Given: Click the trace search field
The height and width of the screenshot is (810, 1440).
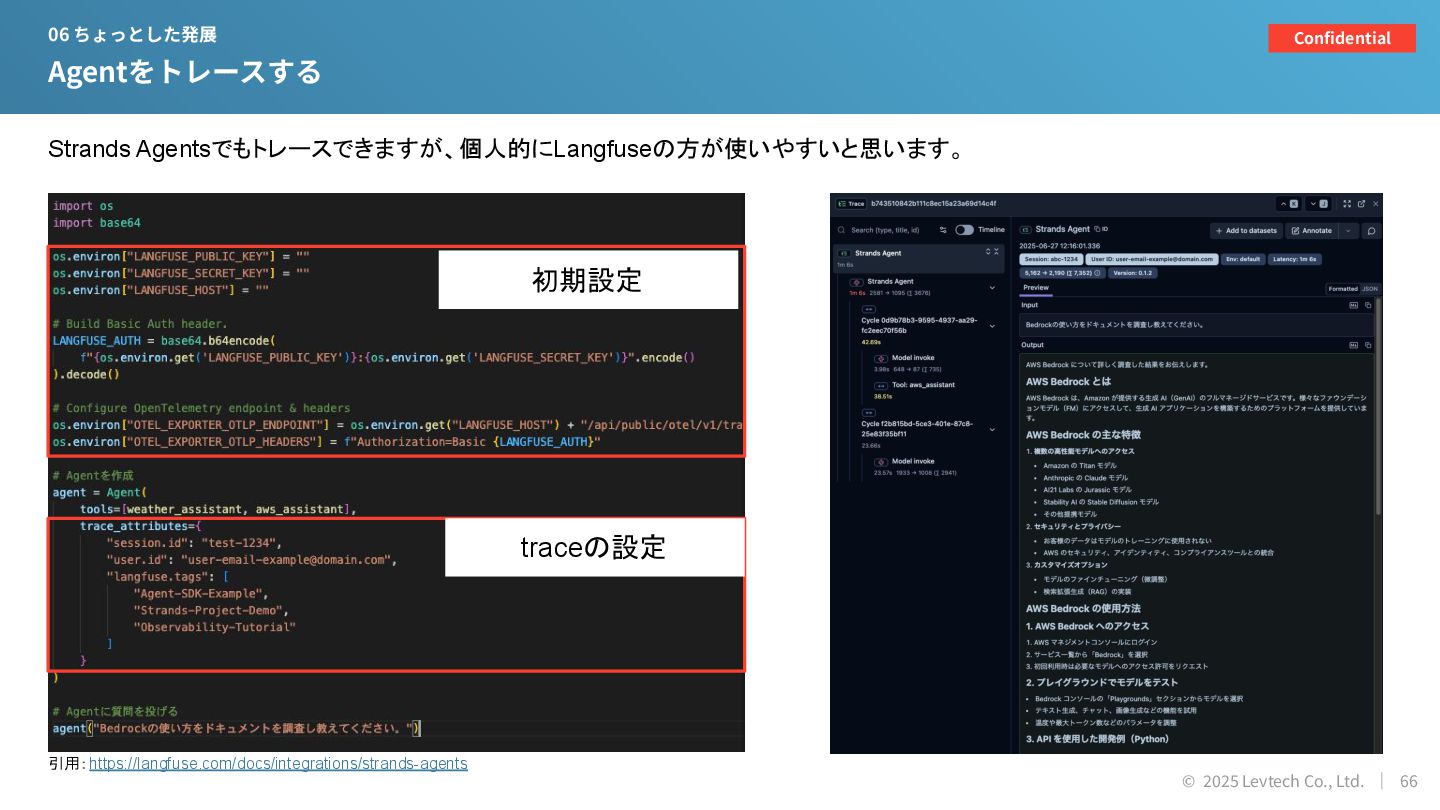Looking at the screenshot, I should pyautogui.click(x=885, y=230).
